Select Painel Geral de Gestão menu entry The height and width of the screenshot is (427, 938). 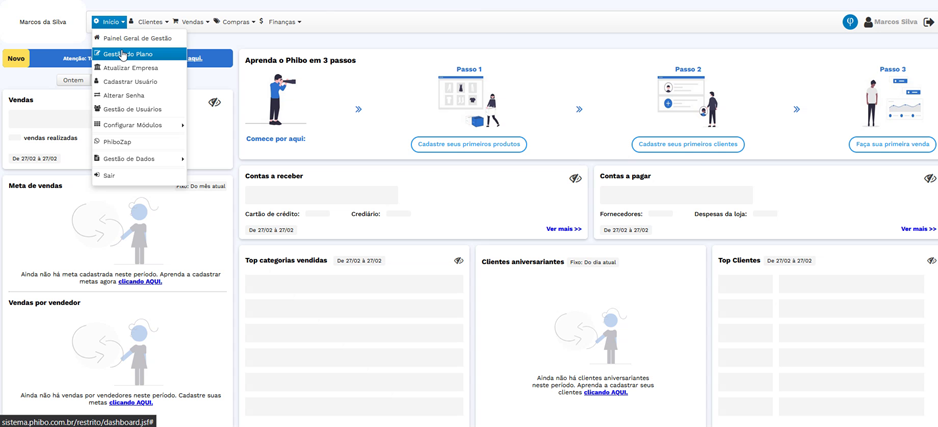(x=137, y=38)
